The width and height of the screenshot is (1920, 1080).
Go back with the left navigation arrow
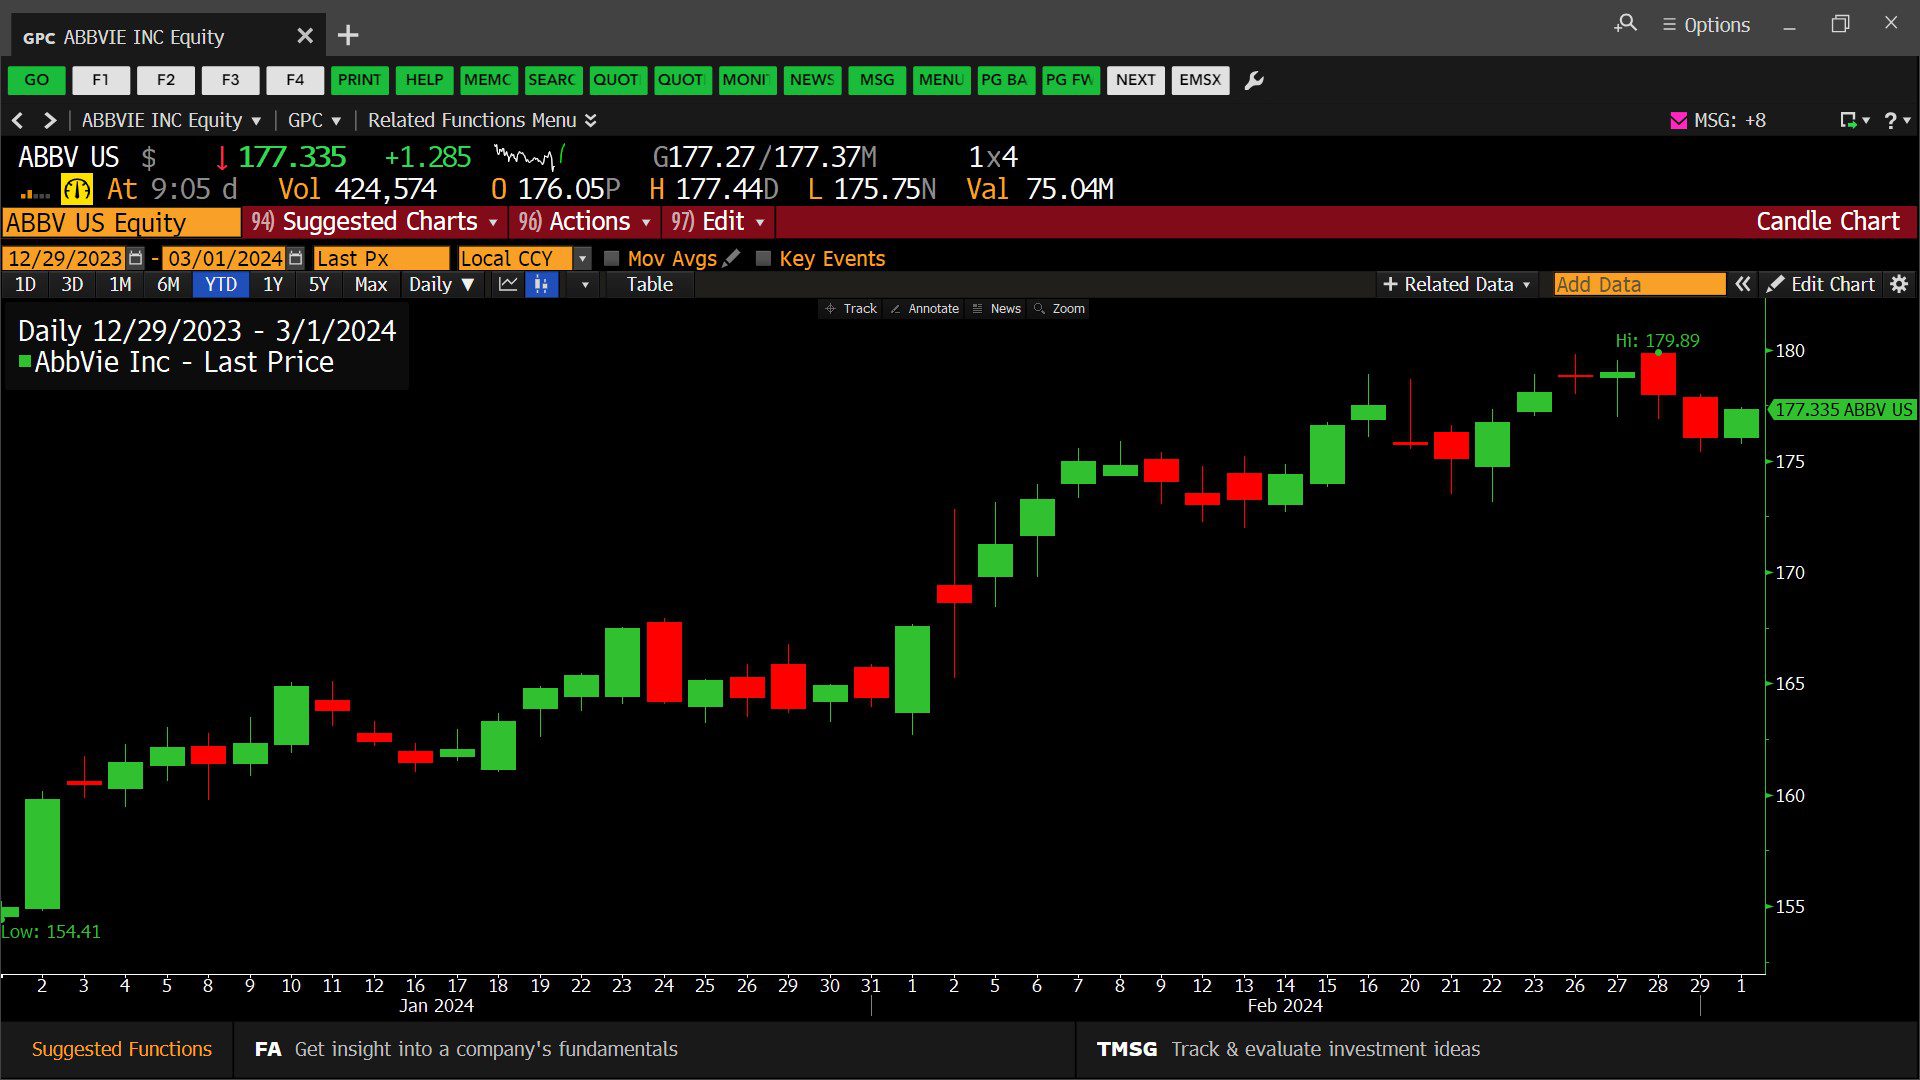click(x=17, y=120)
